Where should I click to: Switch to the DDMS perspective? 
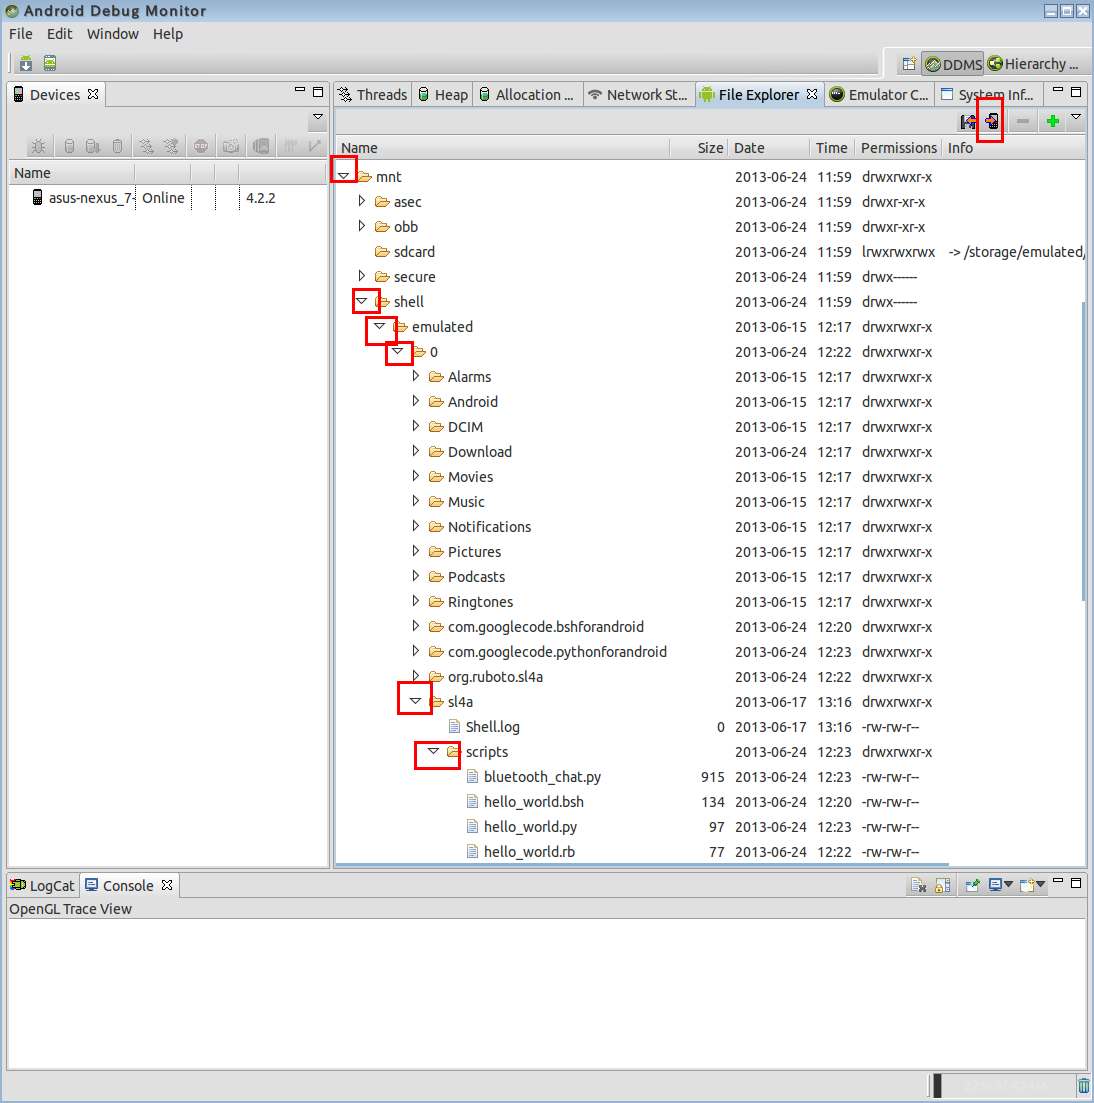tap(953, 64)
